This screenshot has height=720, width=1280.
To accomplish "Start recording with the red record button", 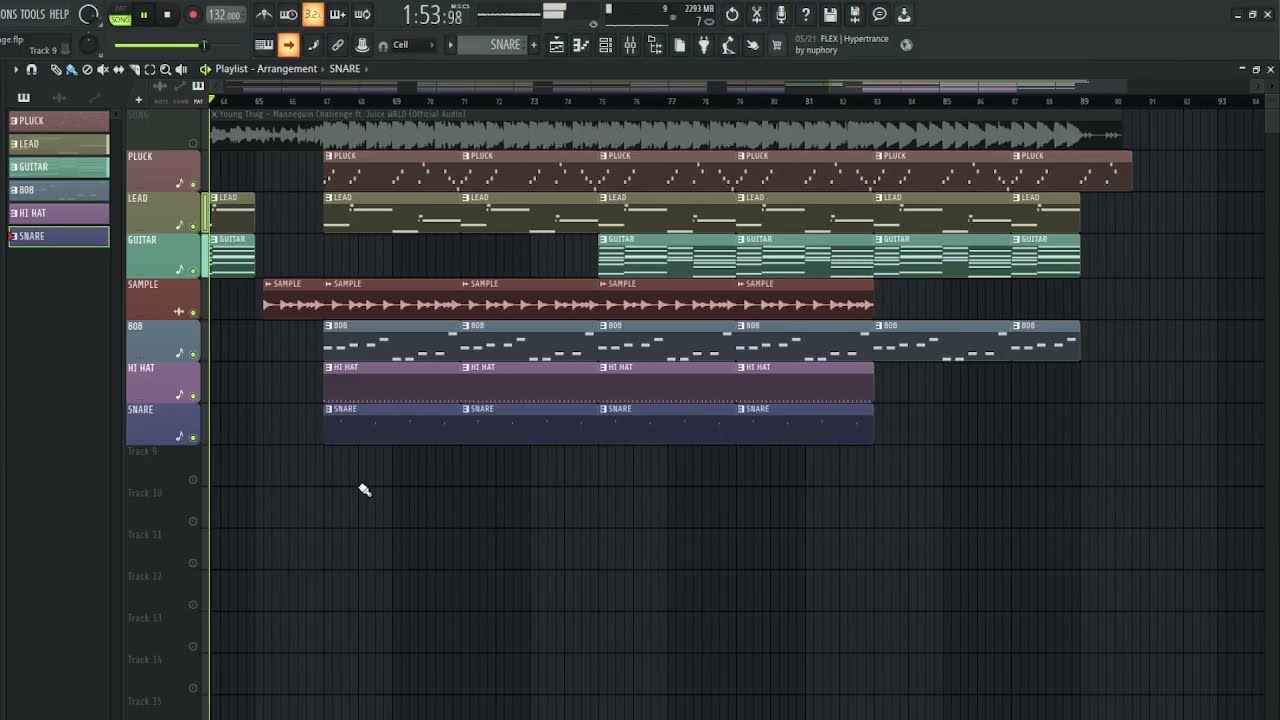I will [193, 15].
